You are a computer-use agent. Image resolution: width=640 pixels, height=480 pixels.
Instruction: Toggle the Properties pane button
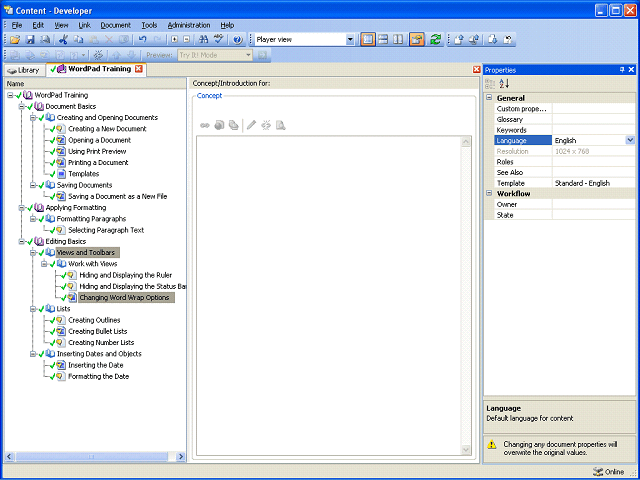pyautogui.click(x=417, y=40)
